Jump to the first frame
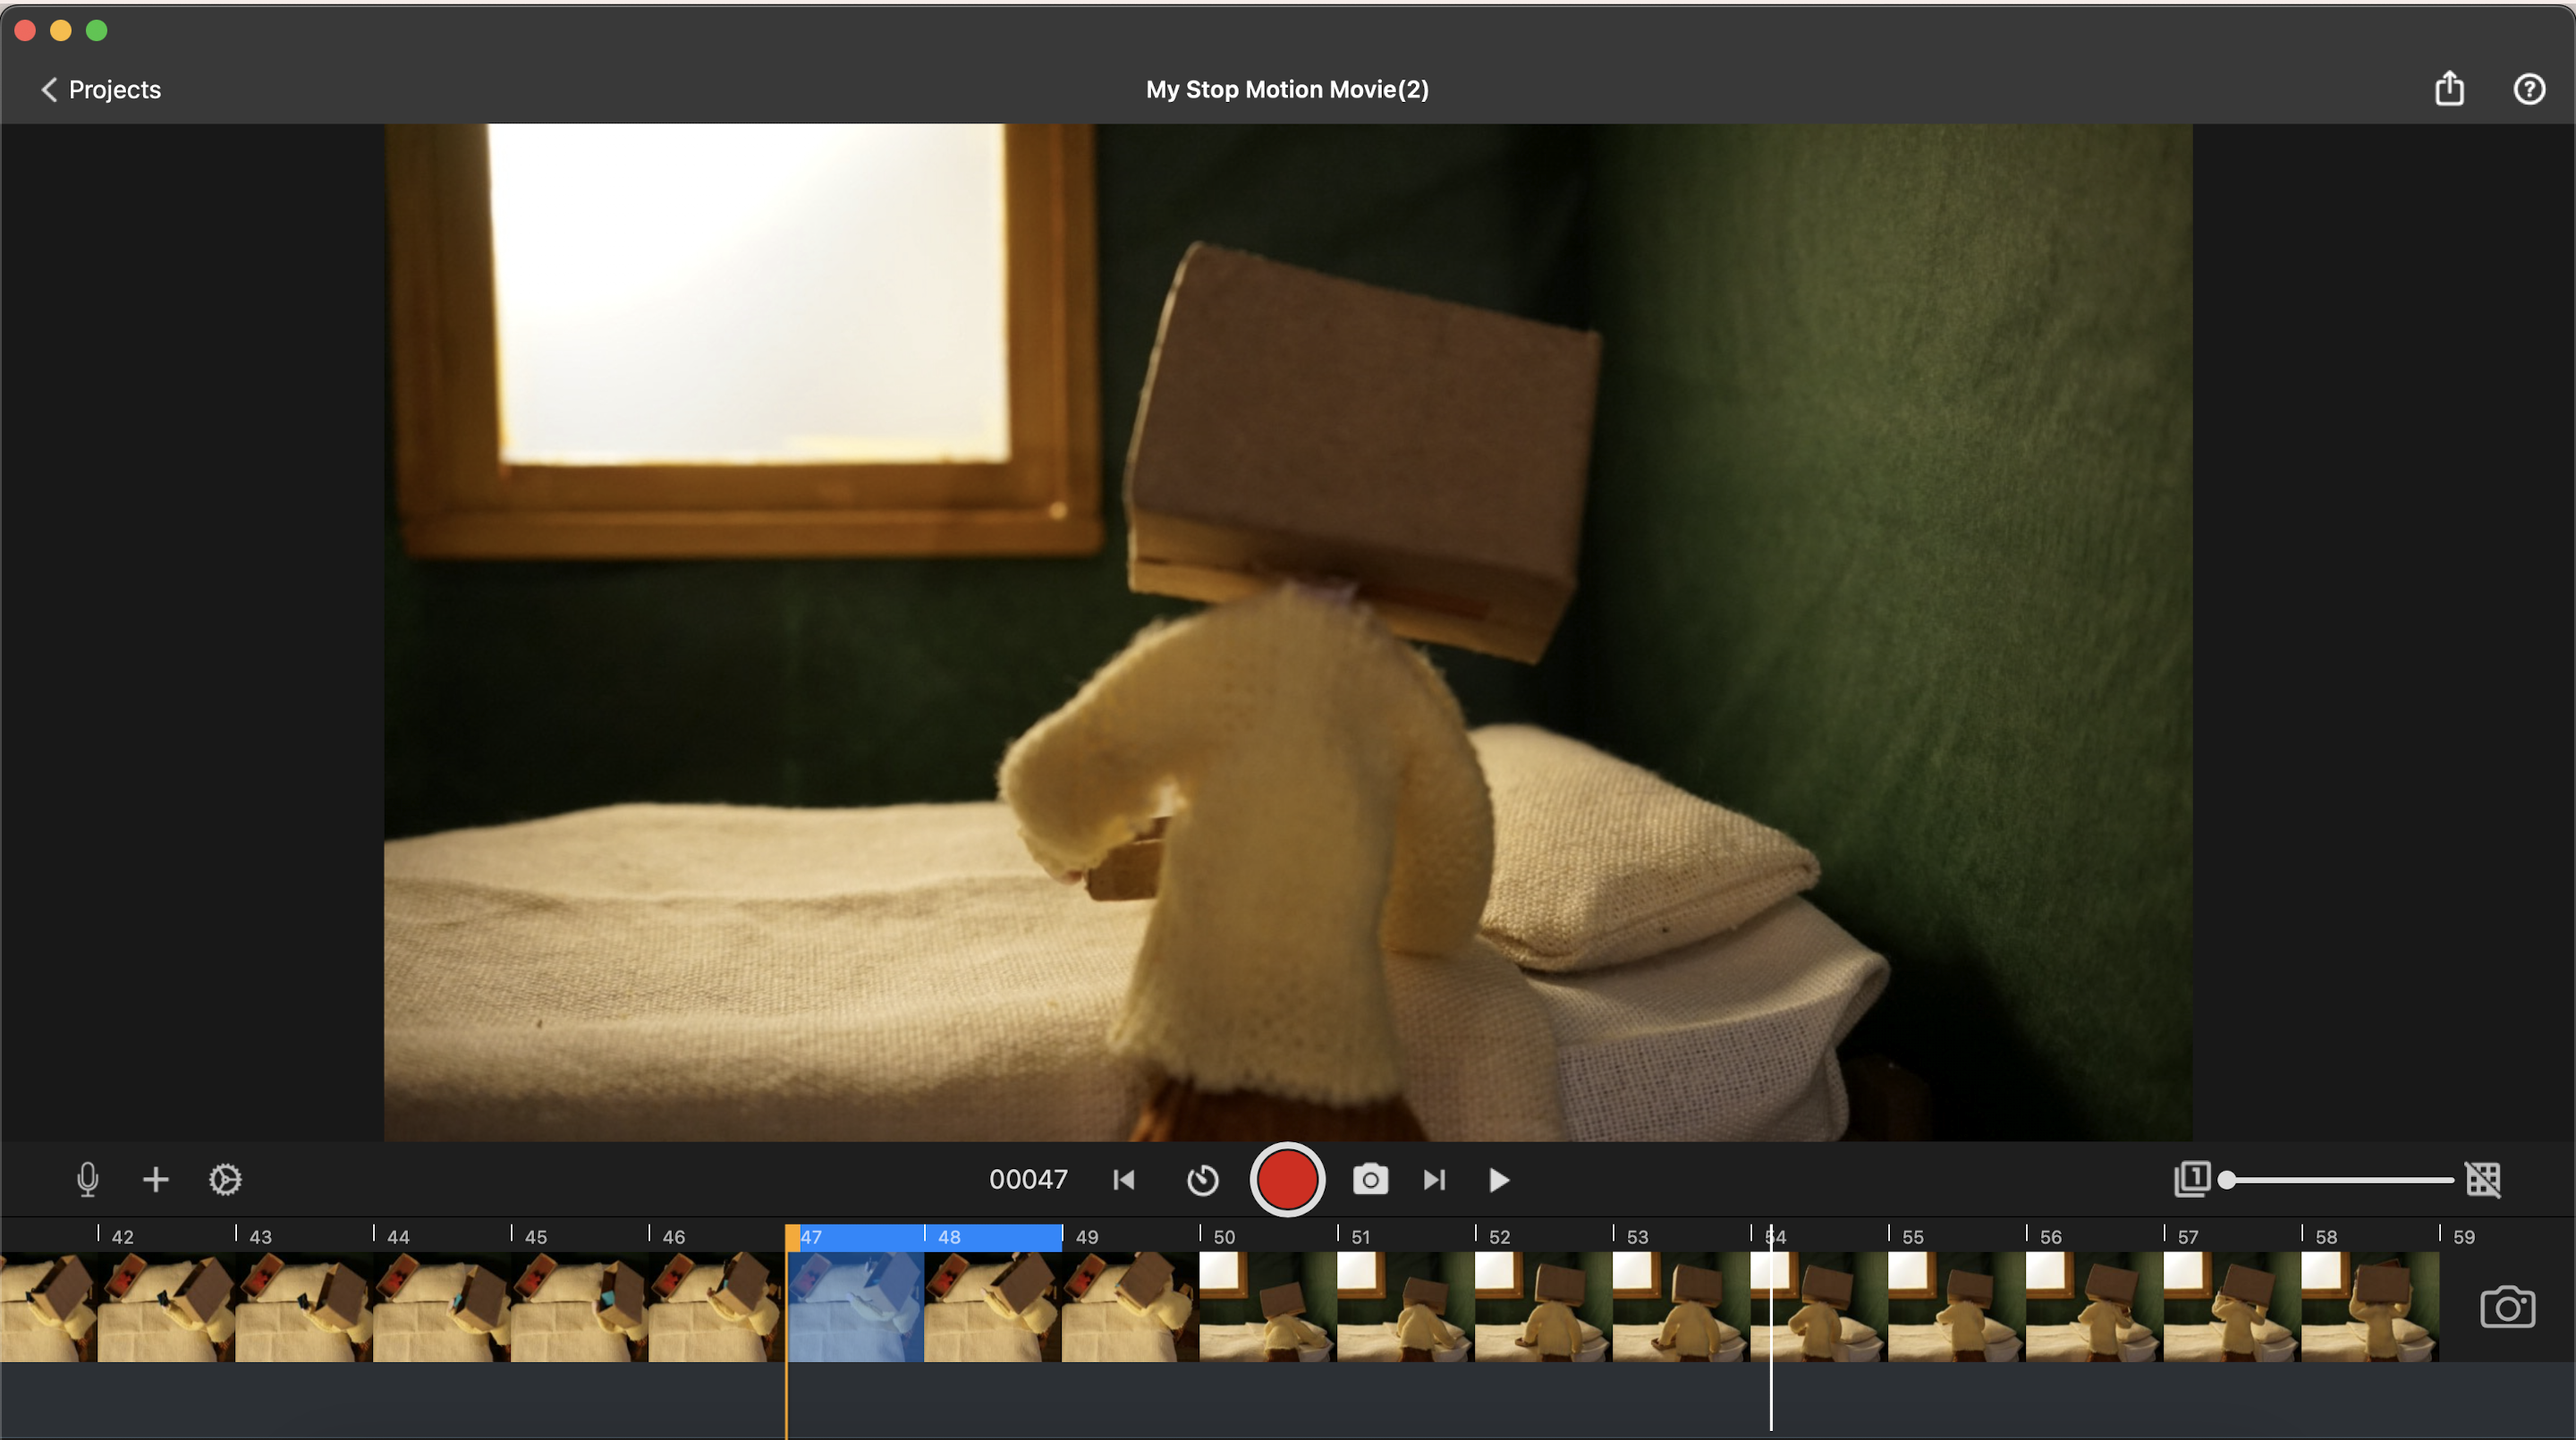 coord(1124,1180)
